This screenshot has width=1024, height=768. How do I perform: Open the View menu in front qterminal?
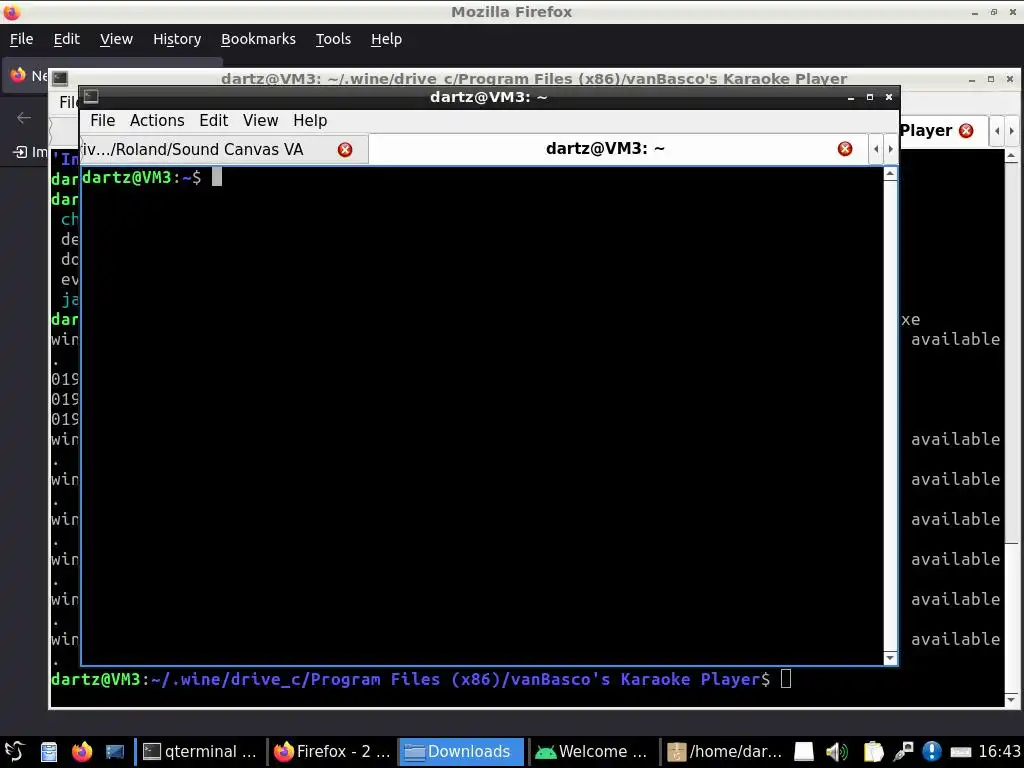(x=261, y=121)
